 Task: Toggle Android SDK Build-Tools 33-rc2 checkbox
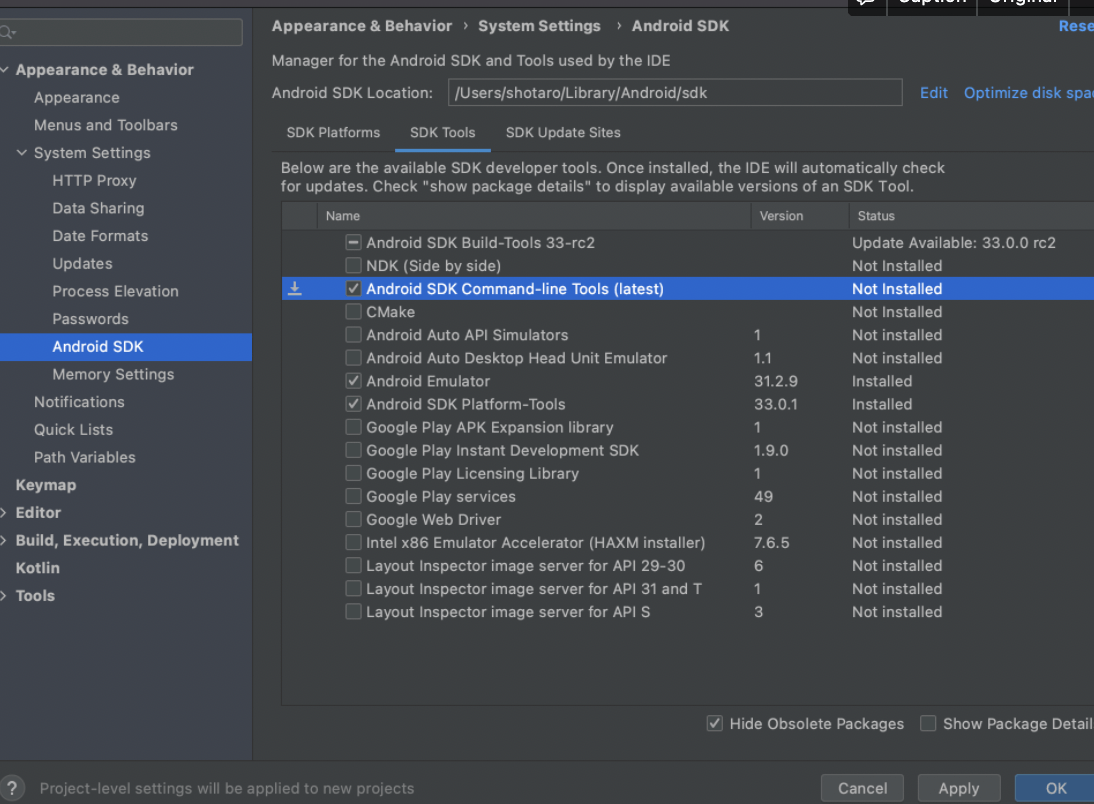[x=353, y=242]
